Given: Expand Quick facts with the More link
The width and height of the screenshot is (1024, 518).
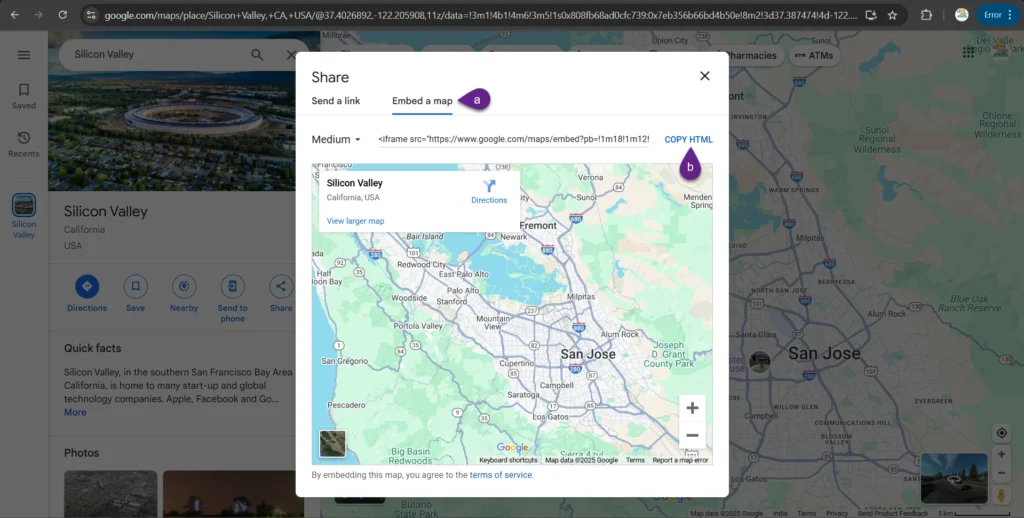Looking at the screenshot, I should coord(75,412).
